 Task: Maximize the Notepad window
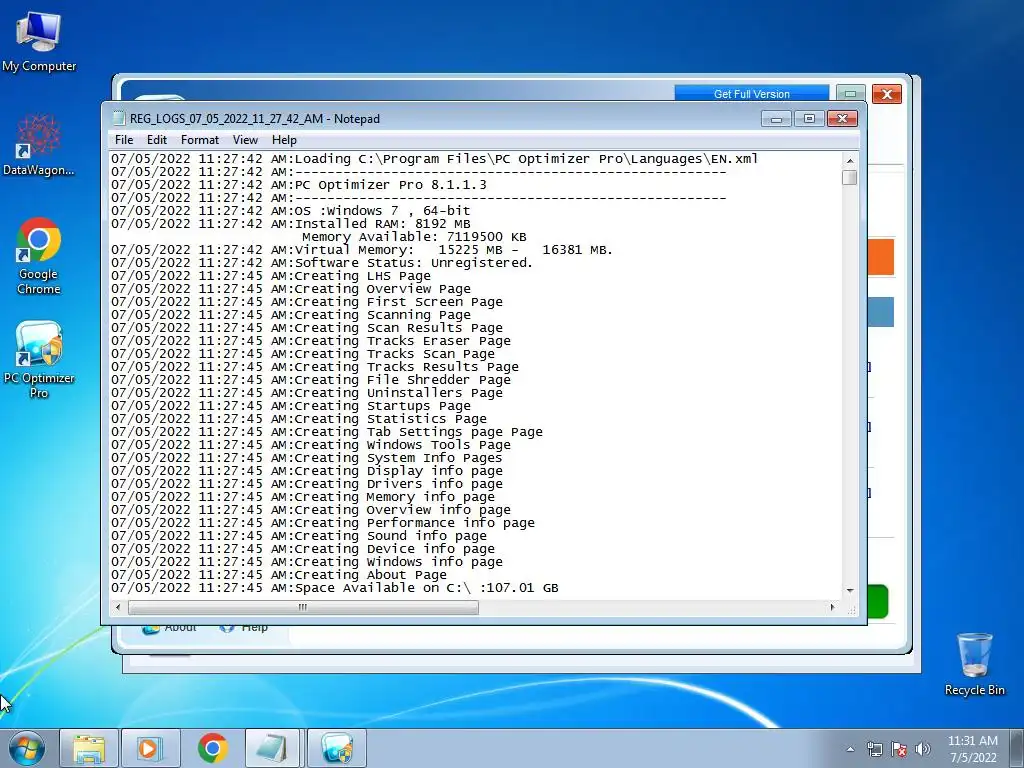809,119
